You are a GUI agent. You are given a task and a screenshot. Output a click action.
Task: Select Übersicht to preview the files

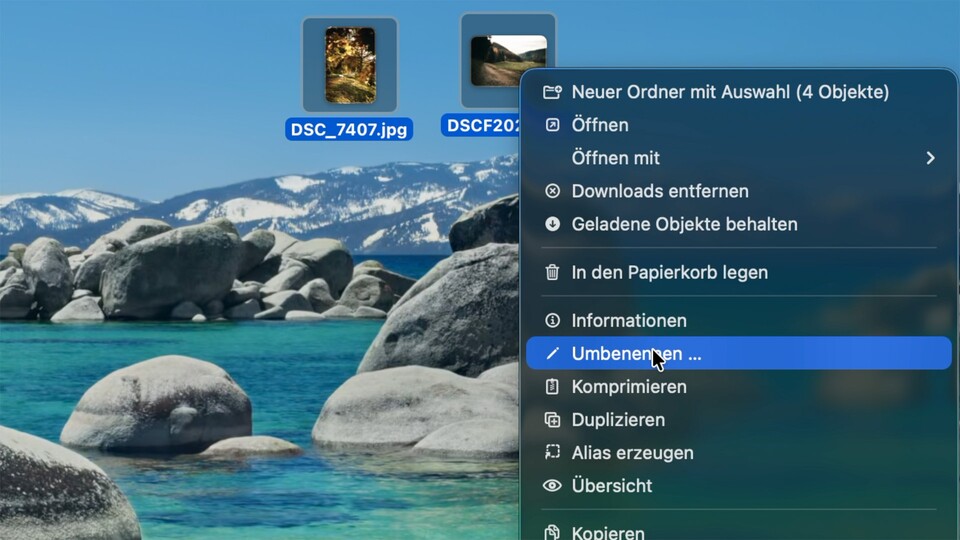[x=611, y=486]
